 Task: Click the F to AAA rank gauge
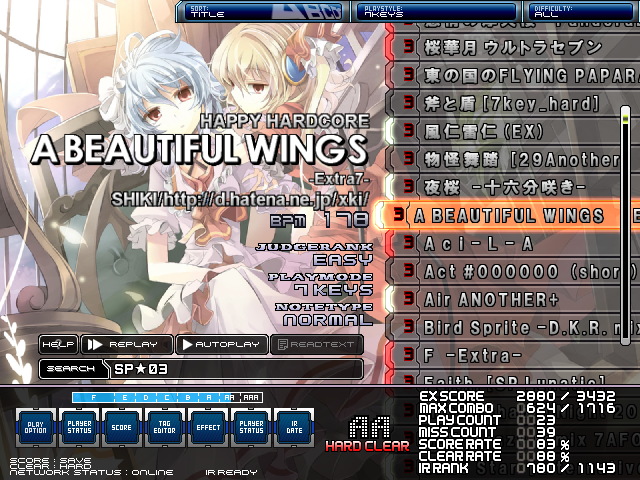(x=167, y=397)
